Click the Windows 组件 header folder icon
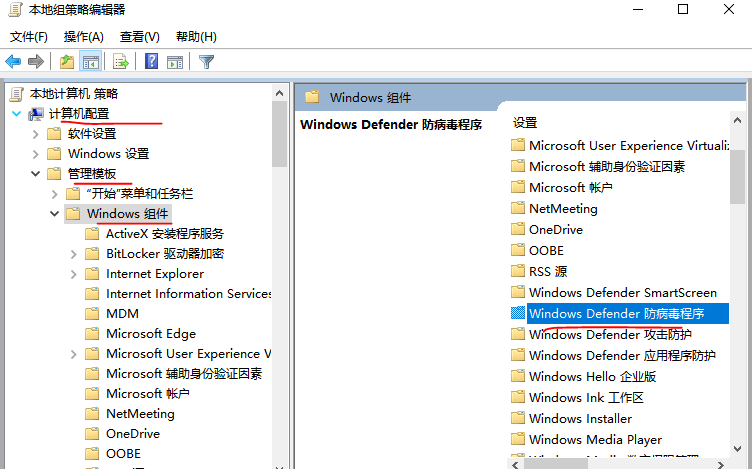 tap(312, 97)
